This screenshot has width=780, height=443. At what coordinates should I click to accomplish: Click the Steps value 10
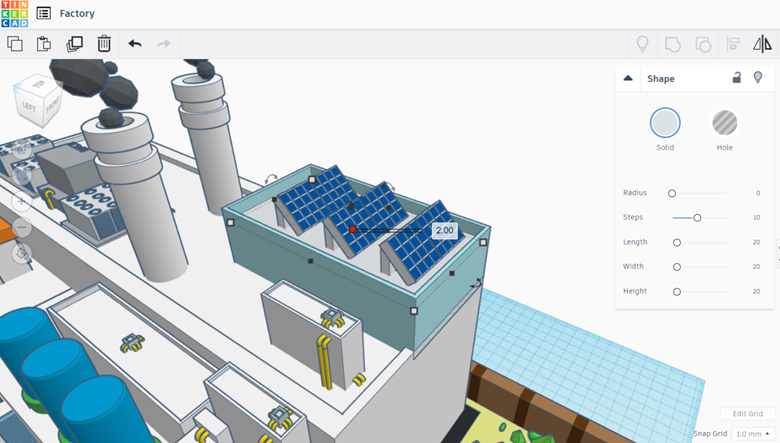757,217
